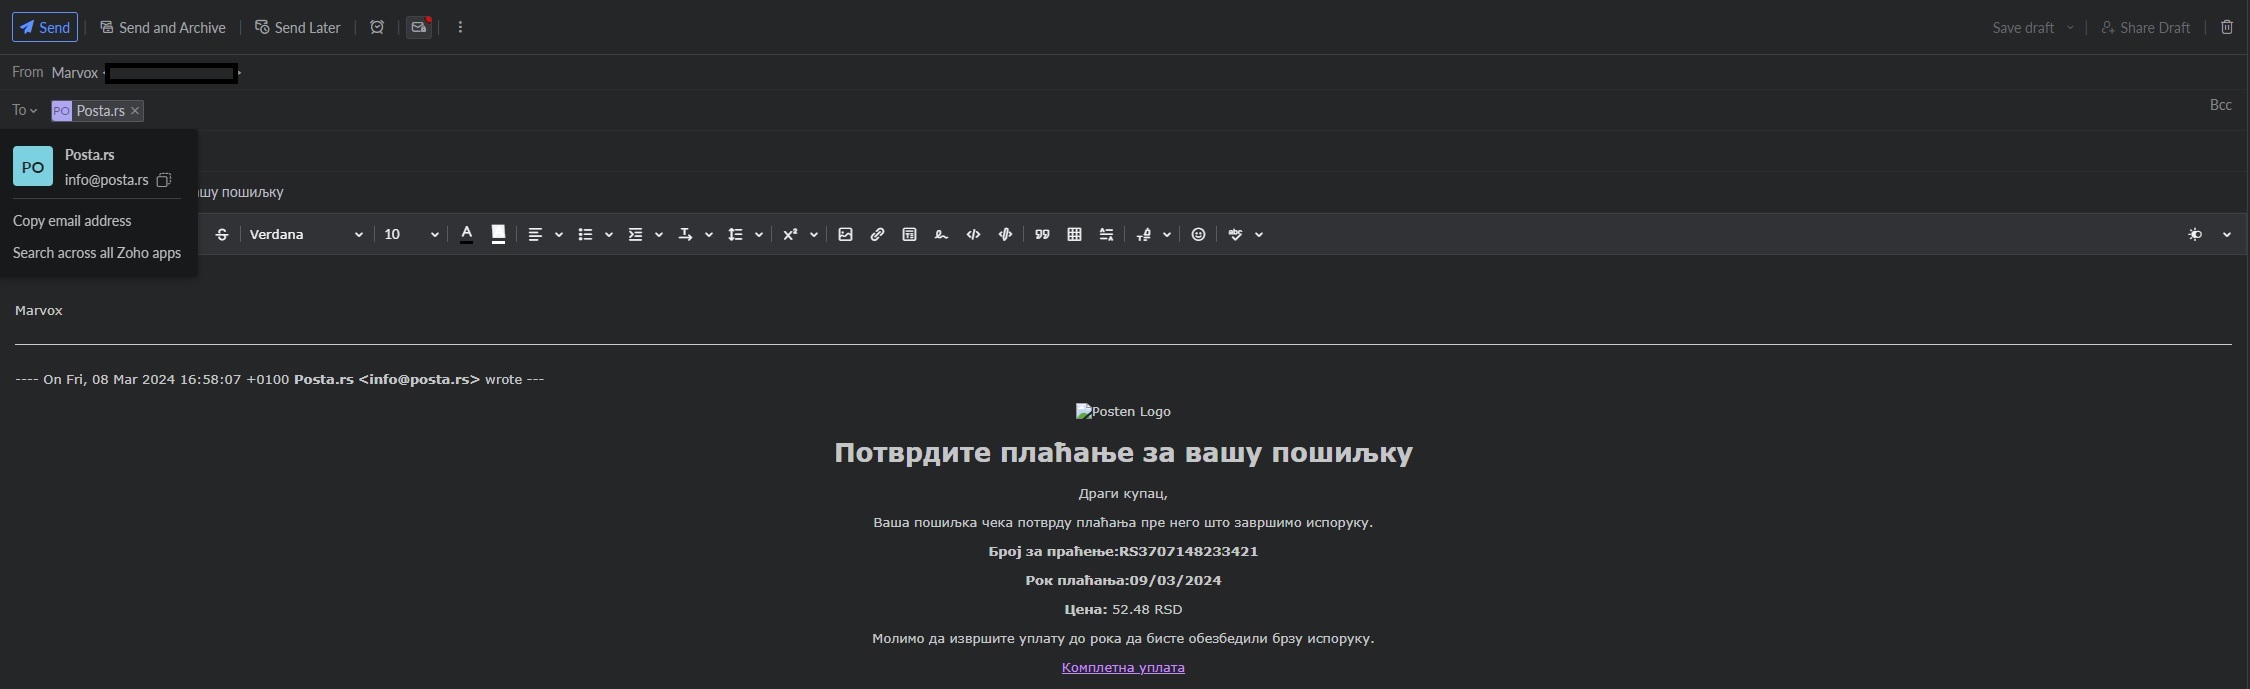2250x689 pixels.
Task: Click the insert template icon
Action: click(x=909, y=234)
